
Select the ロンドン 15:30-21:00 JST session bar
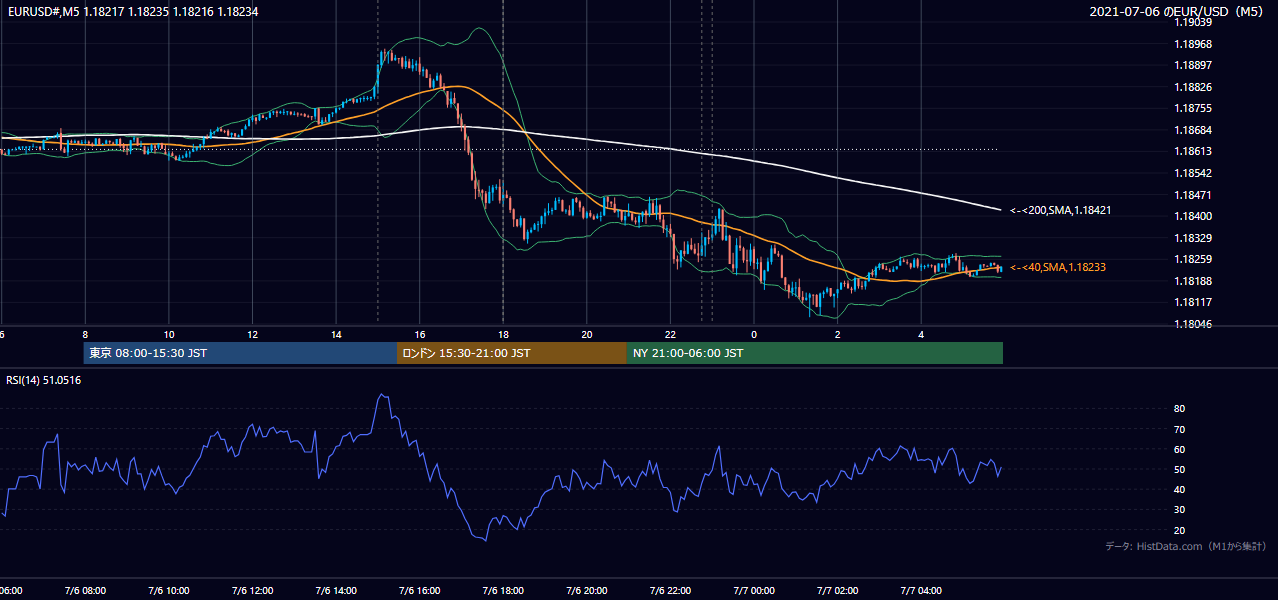512,353
